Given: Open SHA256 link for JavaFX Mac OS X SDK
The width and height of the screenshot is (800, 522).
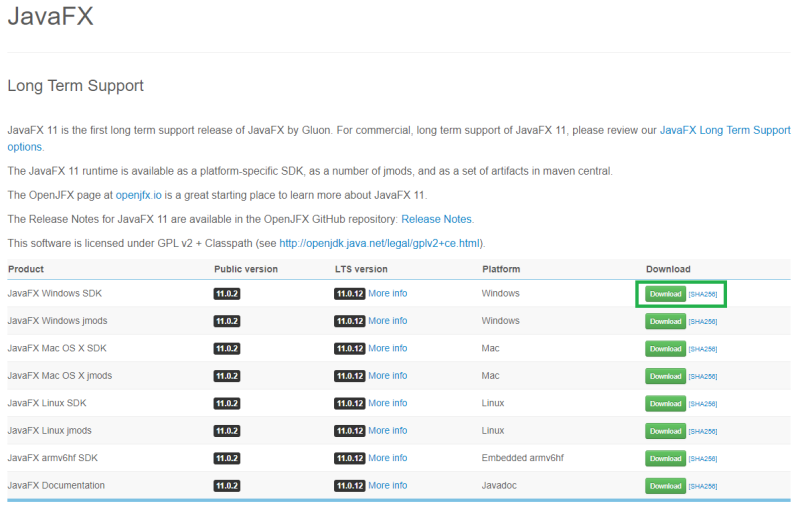Looking at the screenshot, I should [703, 350].
